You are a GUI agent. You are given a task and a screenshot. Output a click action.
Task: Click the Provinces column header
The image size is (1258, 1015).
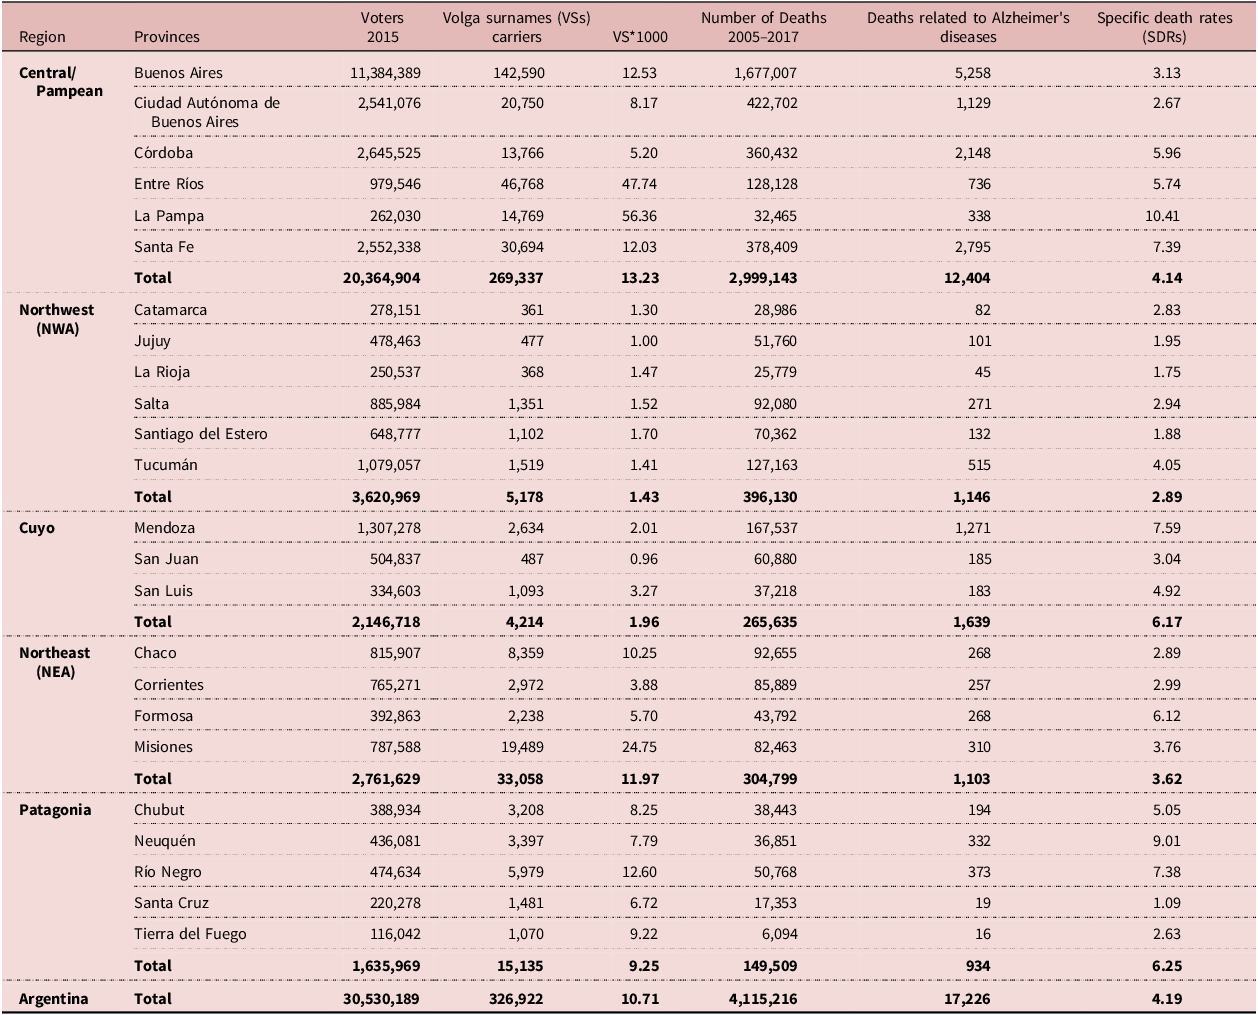(x=166, y=37)
